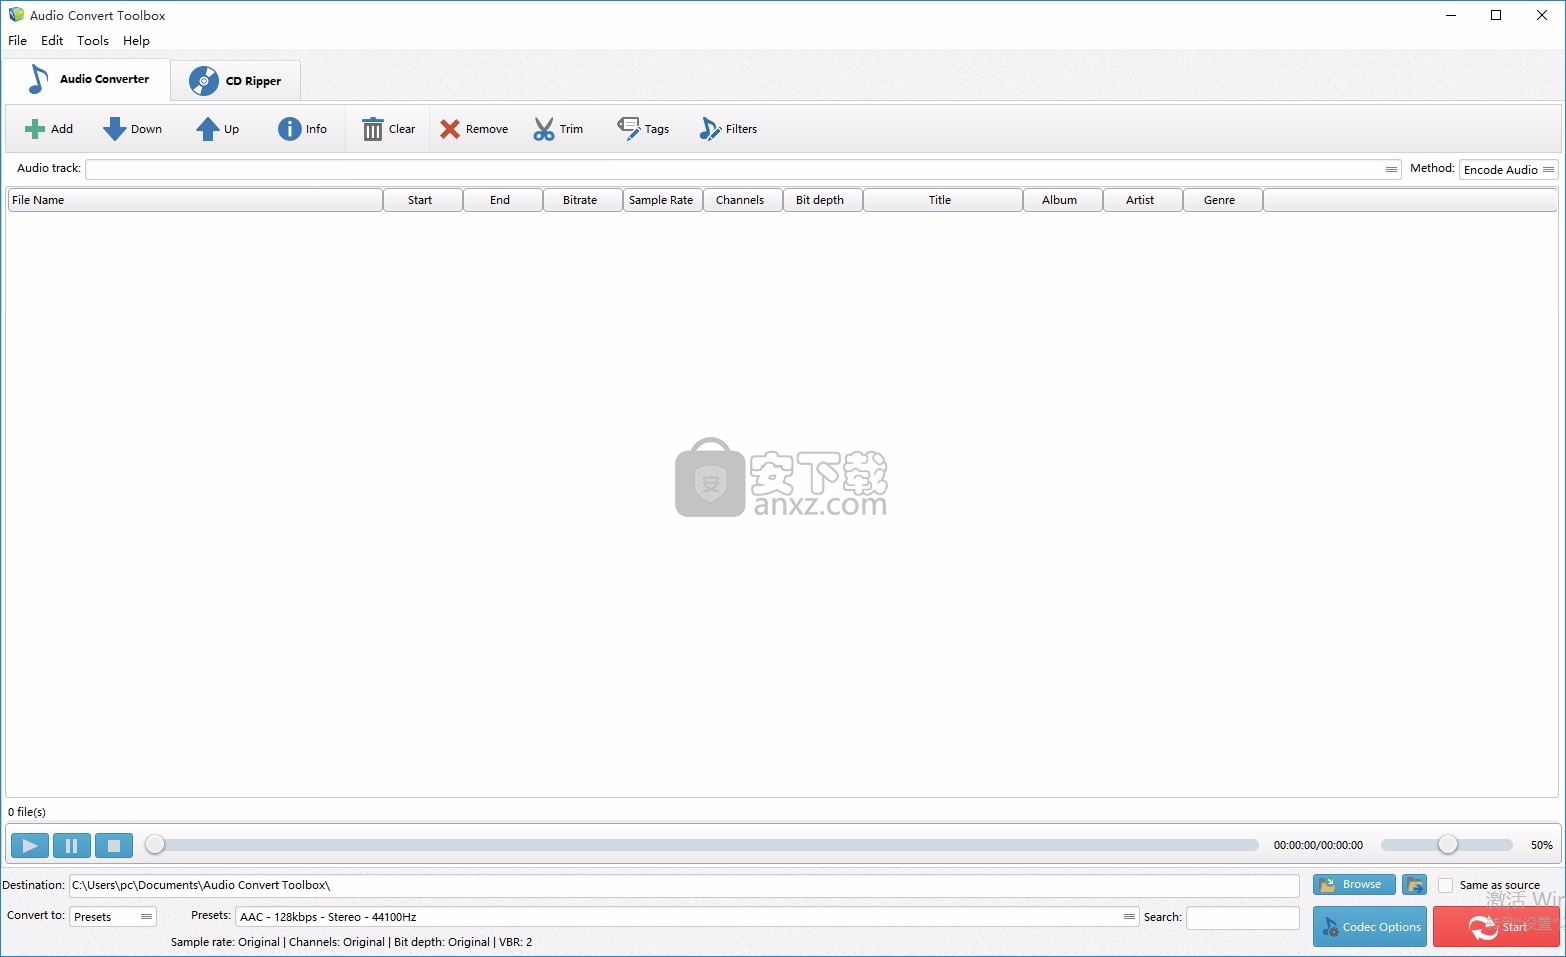Enable Same as source checkbox
1566x957 pixels.
coord(1445,885)
